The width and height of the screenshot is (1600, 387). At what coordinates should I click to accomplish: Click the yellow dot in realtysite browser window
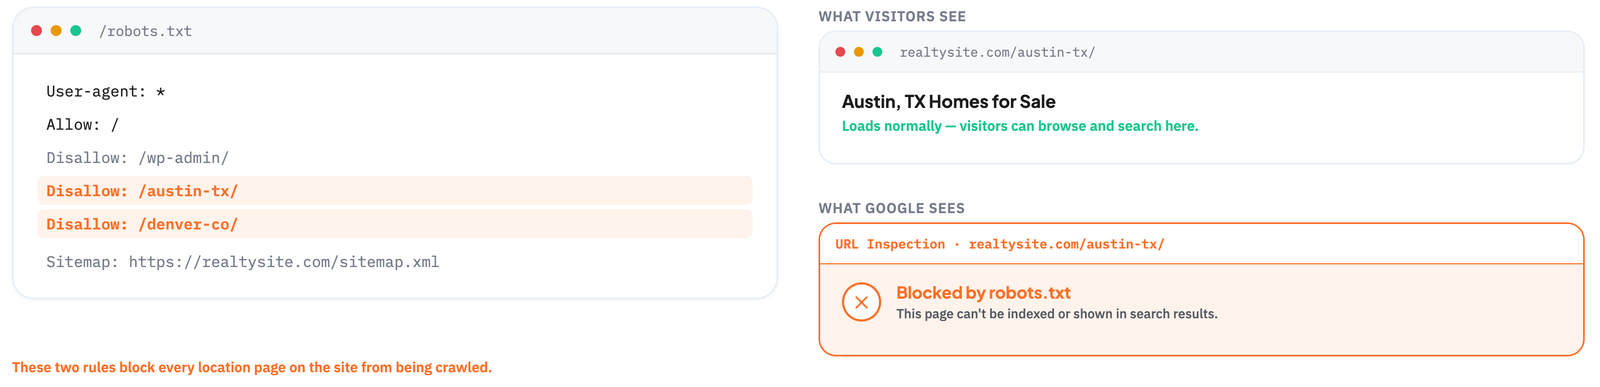[859, 52]
